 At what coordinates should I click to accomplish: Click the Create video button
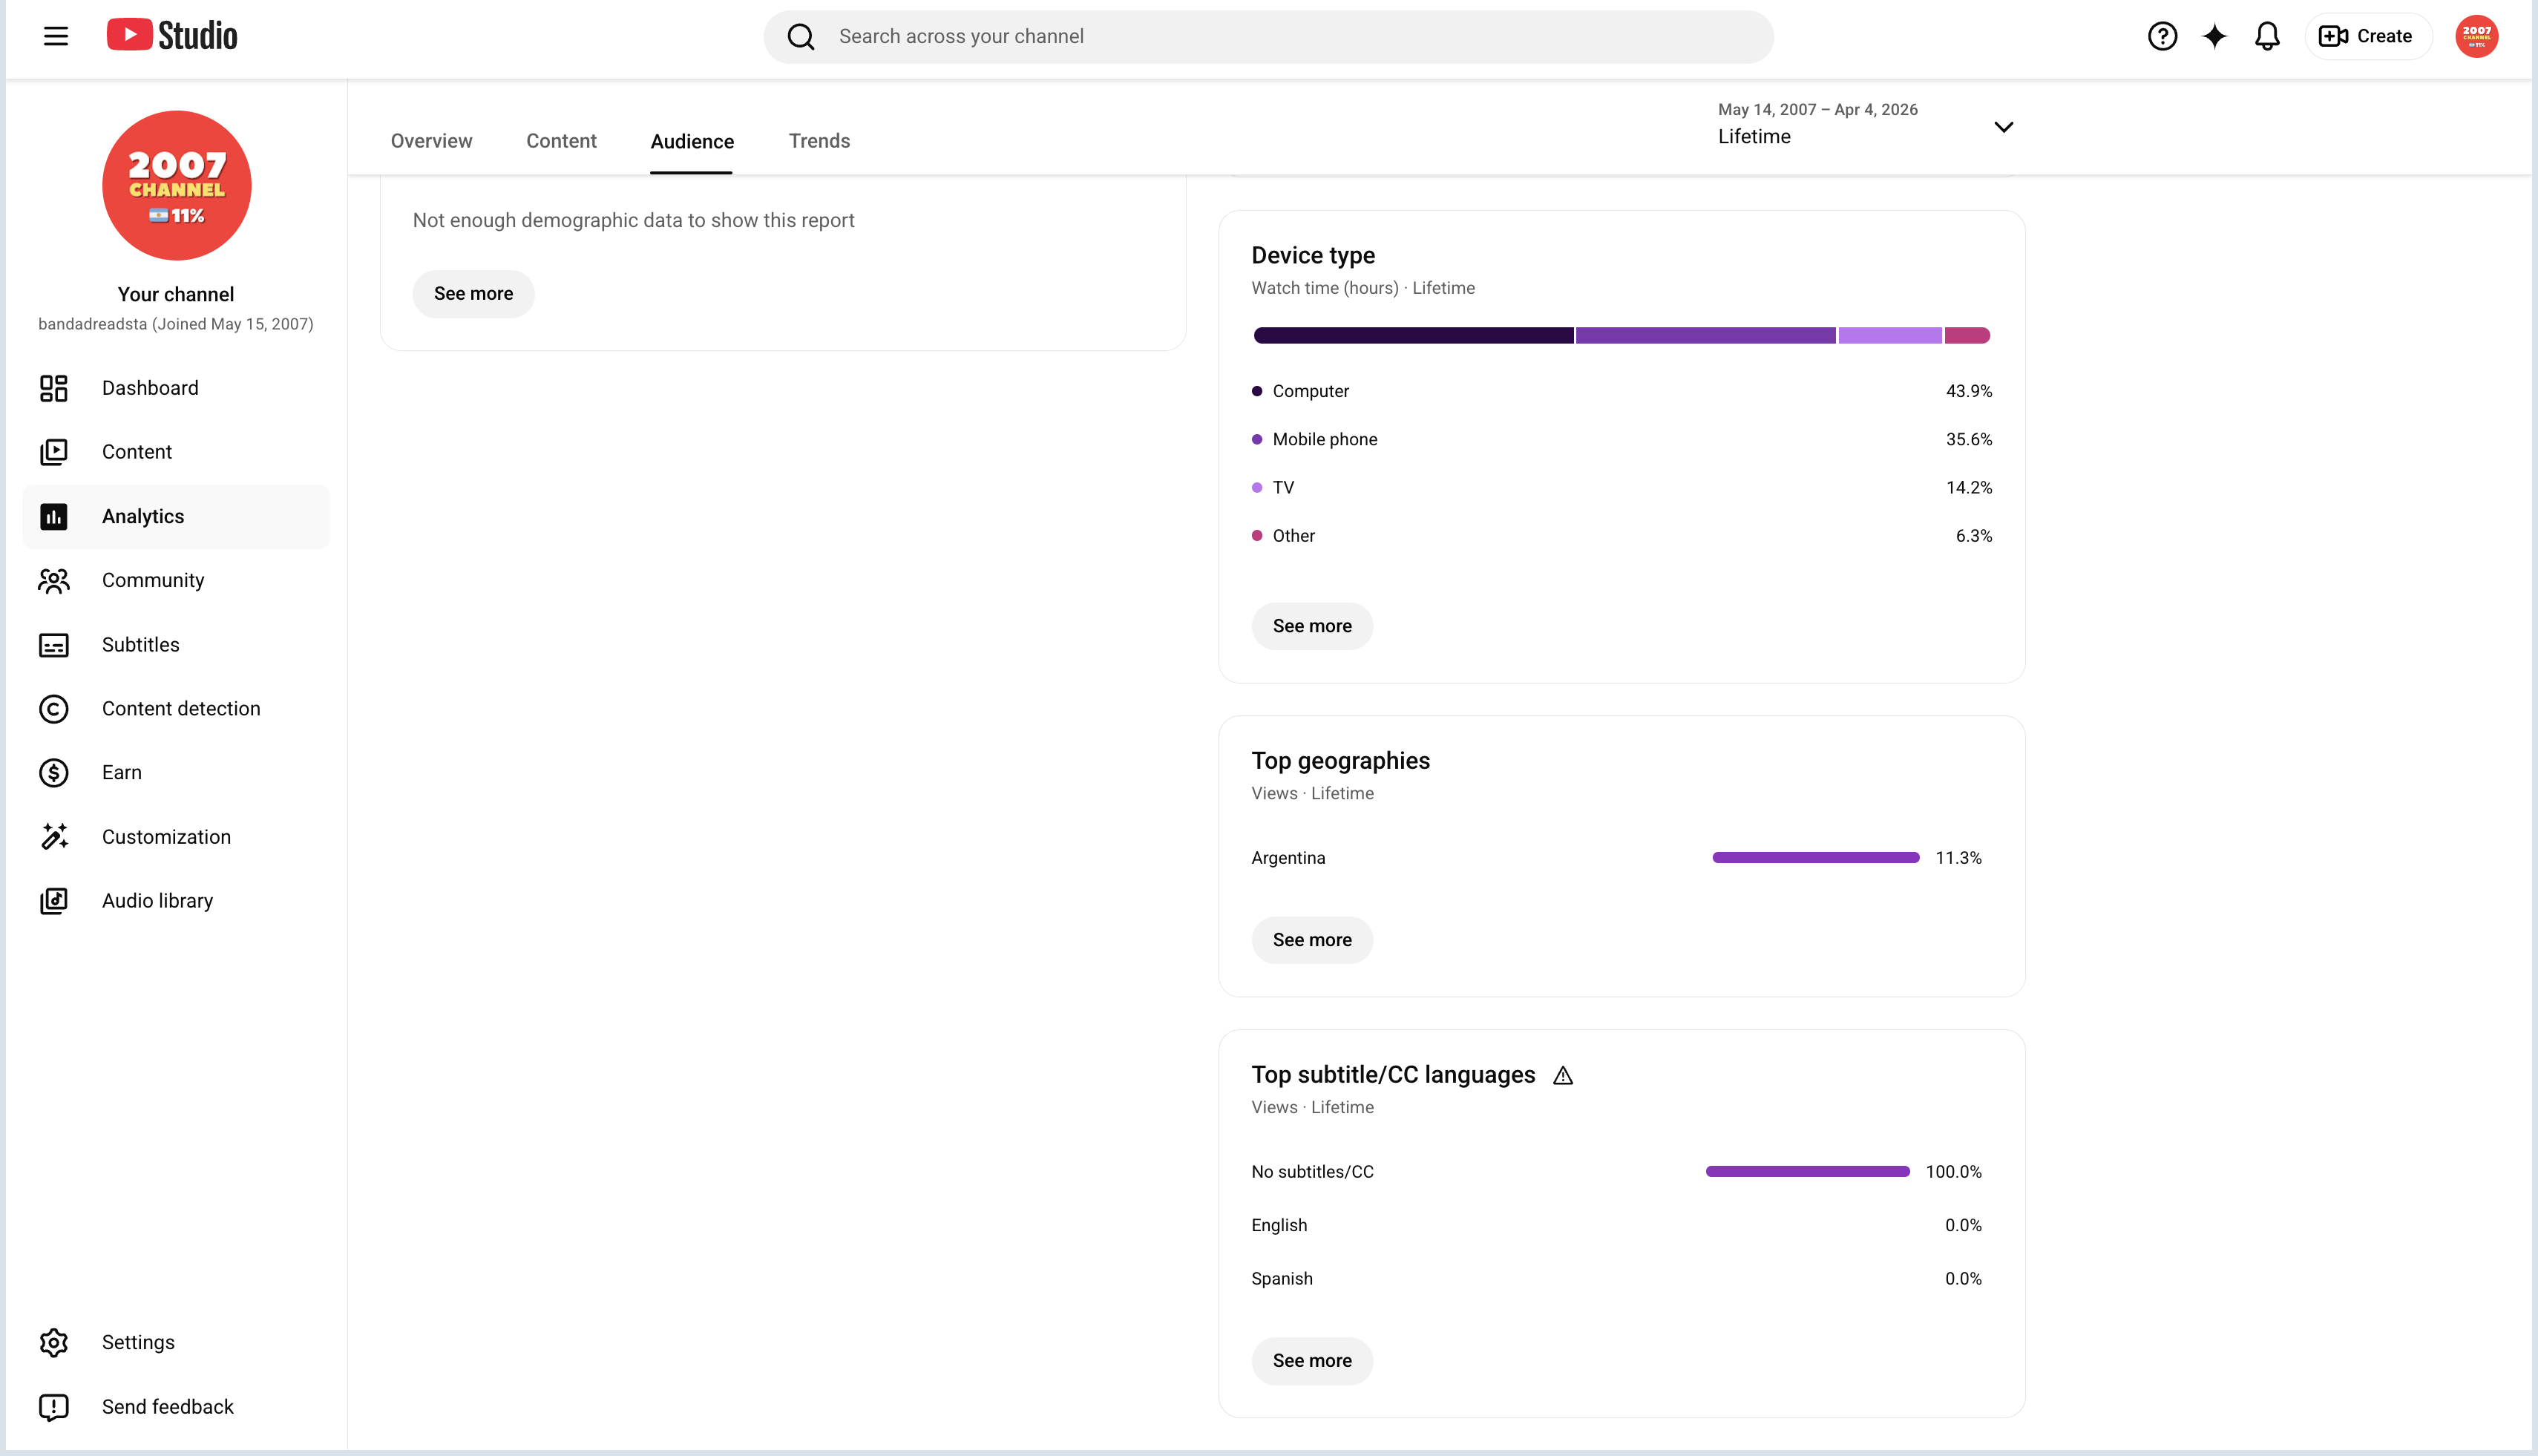pos(2367,37)
